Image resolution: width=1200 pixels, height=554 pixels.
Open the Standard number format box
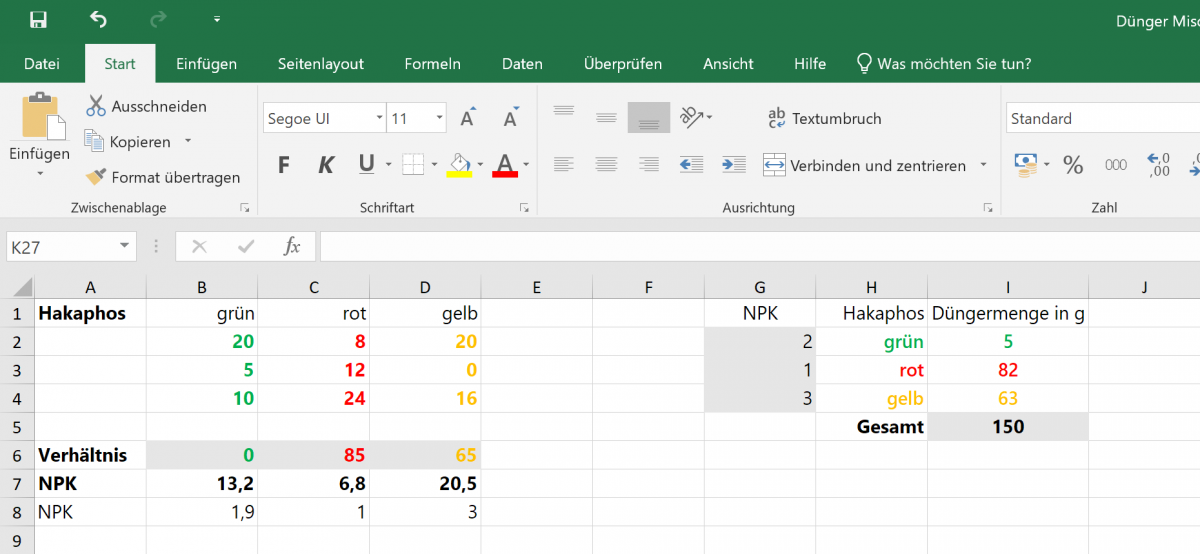(1103, 118)
